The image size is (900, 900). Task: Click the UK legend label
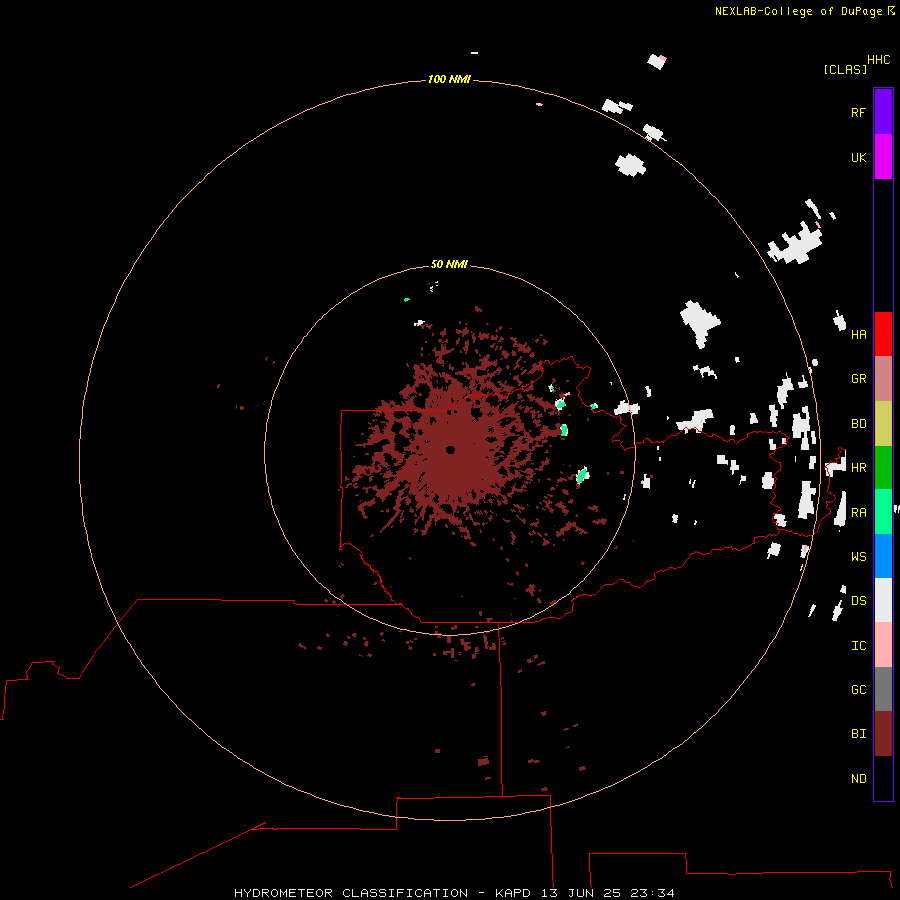(859, 157)
